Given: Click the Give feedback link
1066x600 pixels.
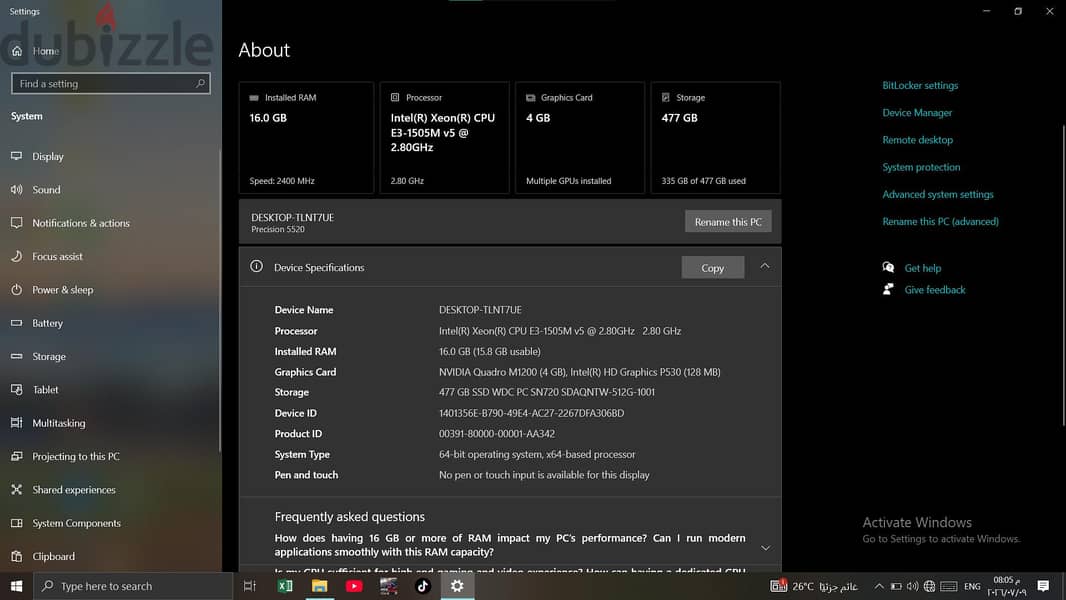Looking at the screenshot, I should [x=935, y=290].
